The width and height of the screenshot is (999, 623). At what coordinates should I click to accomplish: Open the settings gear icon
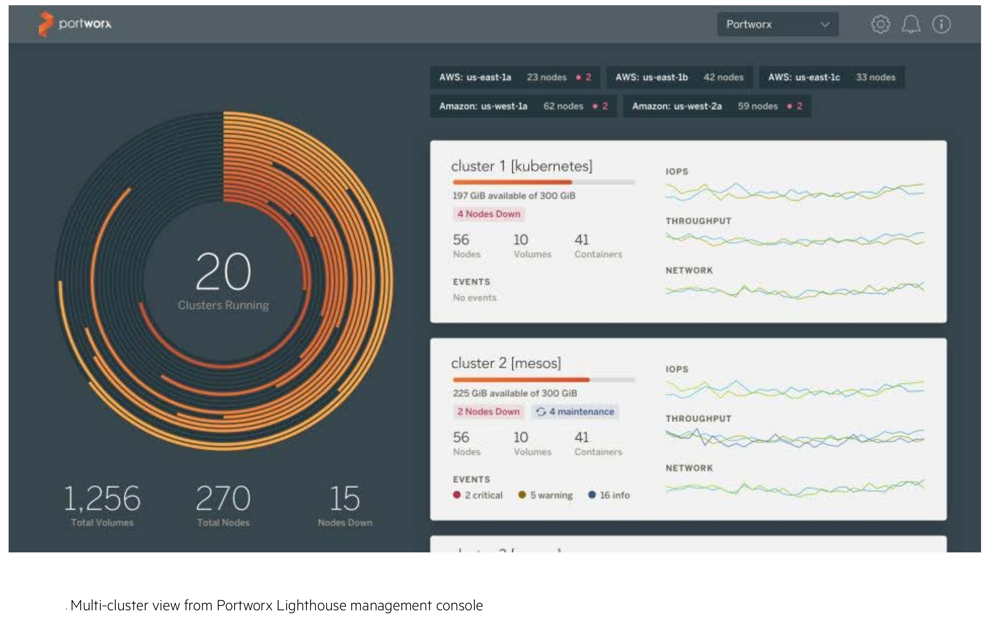[x=880, y=24]
